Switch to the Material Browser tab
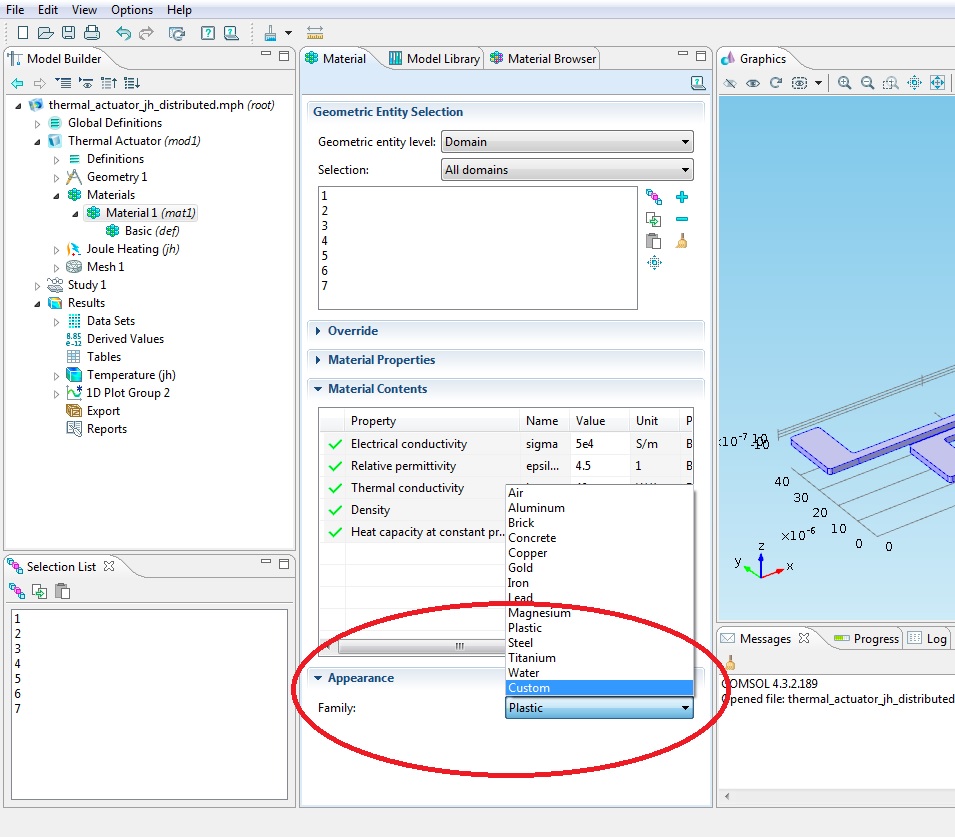The height and width of the screenshot is (837, 955). 542,59
